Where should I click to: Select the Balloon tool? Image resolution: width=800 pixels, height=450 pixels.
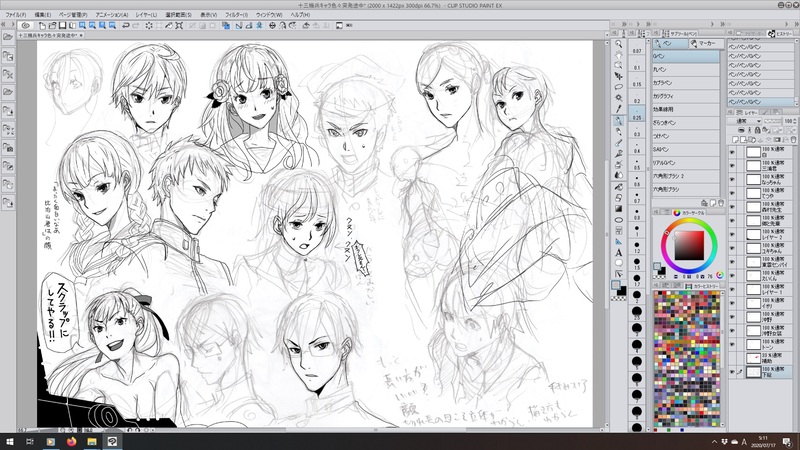pos(618,263)
